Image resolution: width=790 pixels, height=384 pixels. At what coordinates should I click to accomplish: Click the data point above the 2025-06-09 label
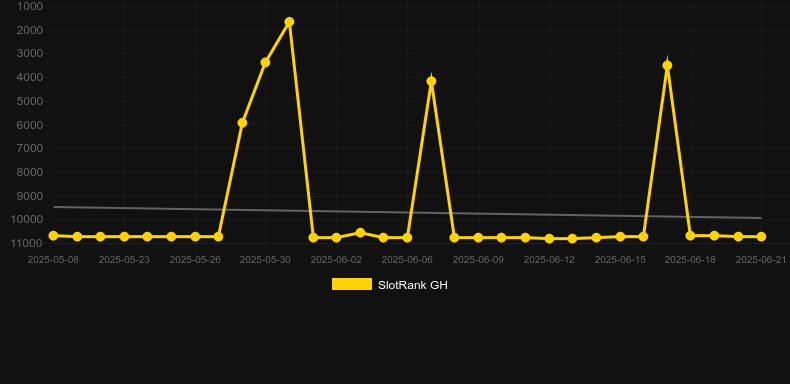[478, 238]
